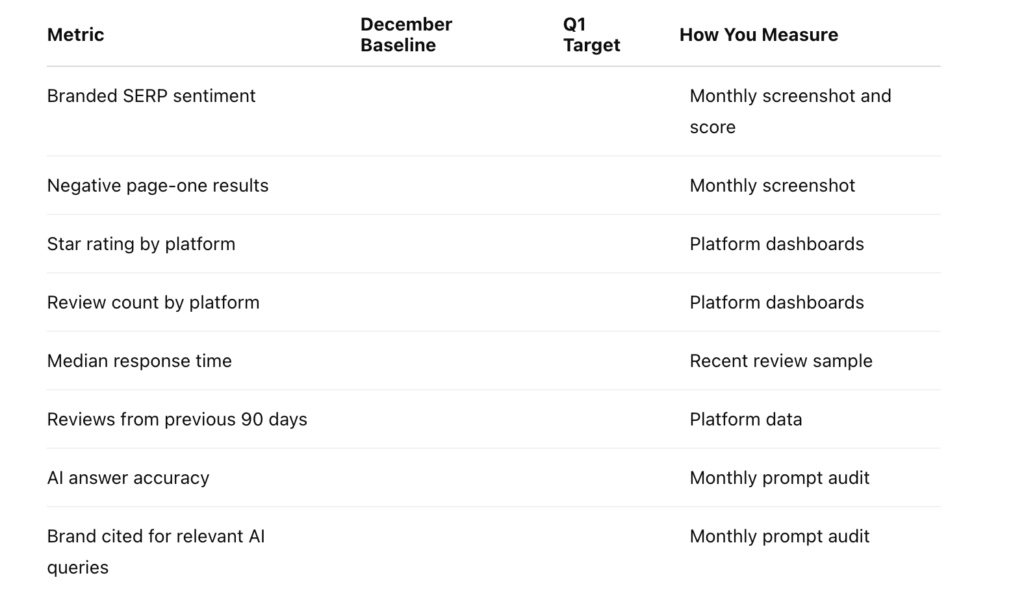Screen dimensions: 1024x608
Task: Select the Median response time cell
Action: coord(139,361)
